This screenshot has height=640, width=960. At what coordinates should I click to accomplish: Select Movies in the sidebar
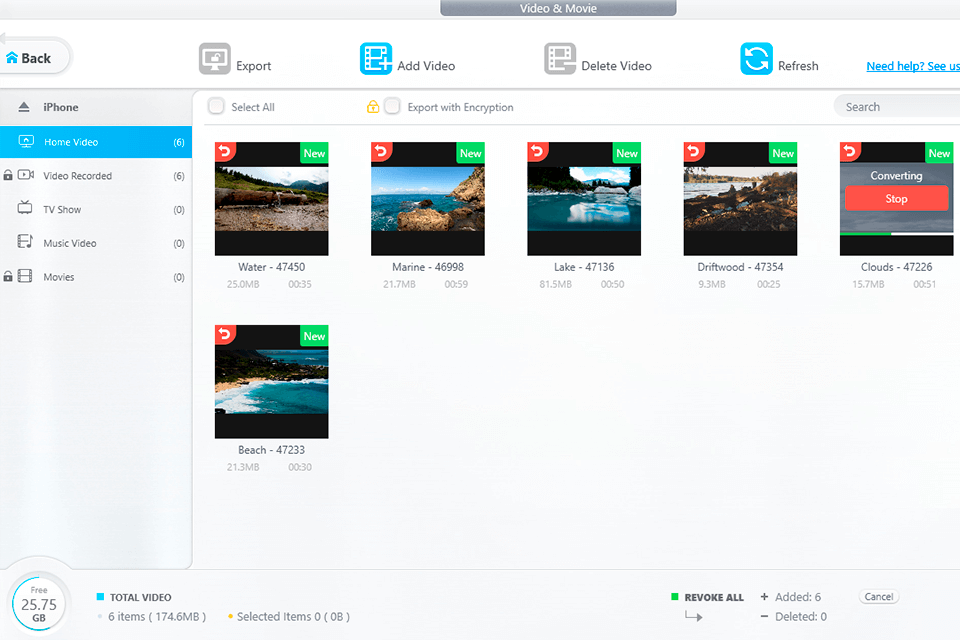pyautogui.click(x=58, y=277)
